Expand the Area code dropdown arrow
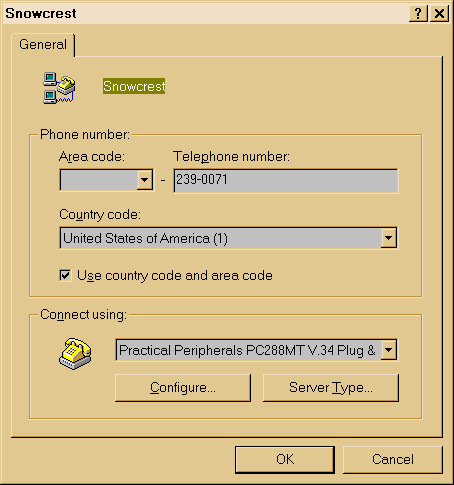The height and width of the screenshot is (485, 454). 145,180
